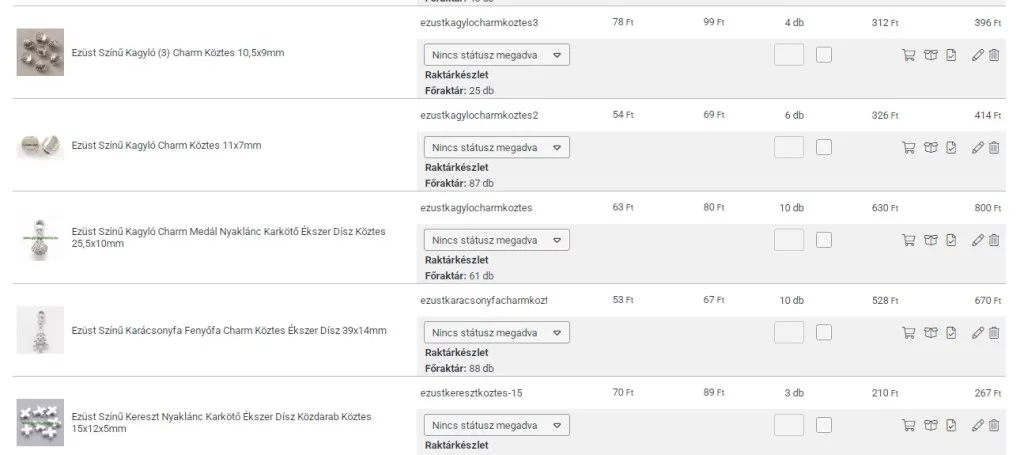Click the box package icon for Kagyló 11x7mm row

[931, 148]
